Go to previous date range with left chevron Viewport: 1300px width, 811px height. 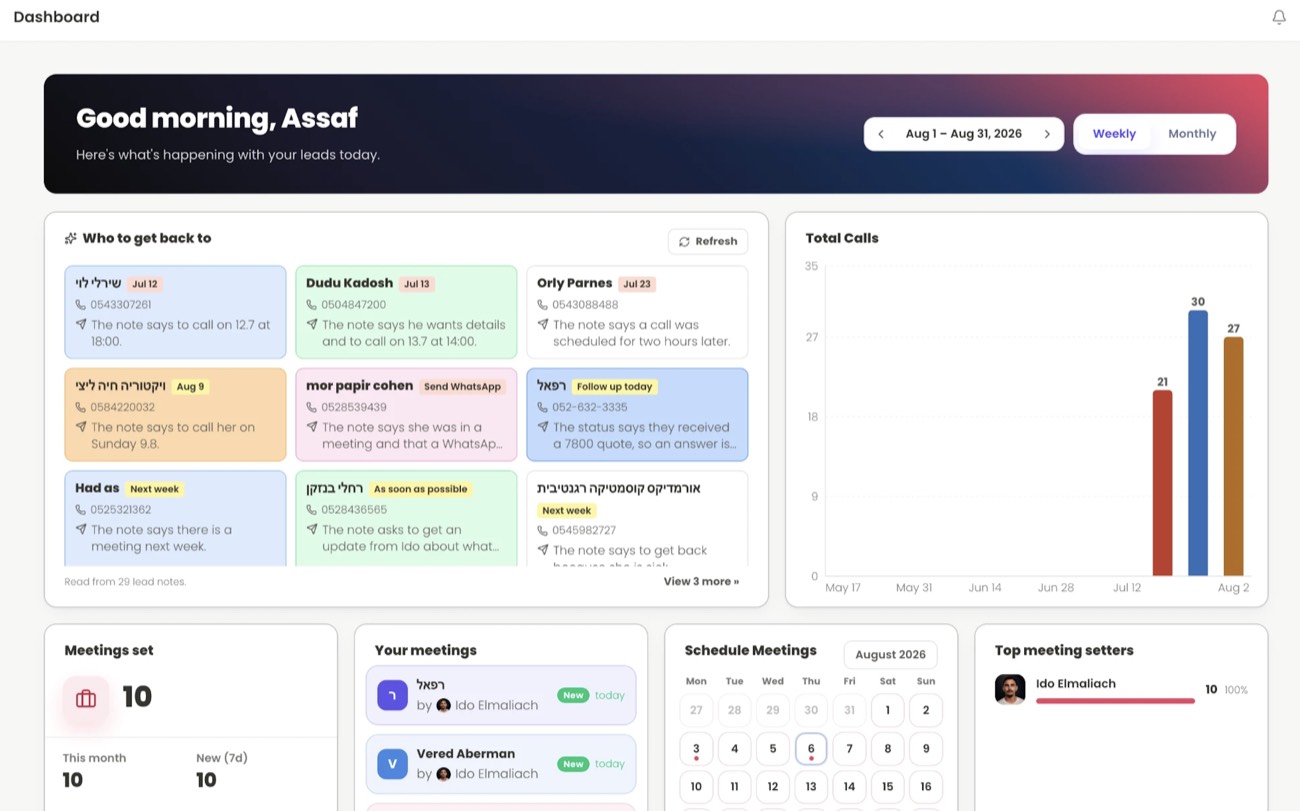pyautogui.click(x=881, y=134)
